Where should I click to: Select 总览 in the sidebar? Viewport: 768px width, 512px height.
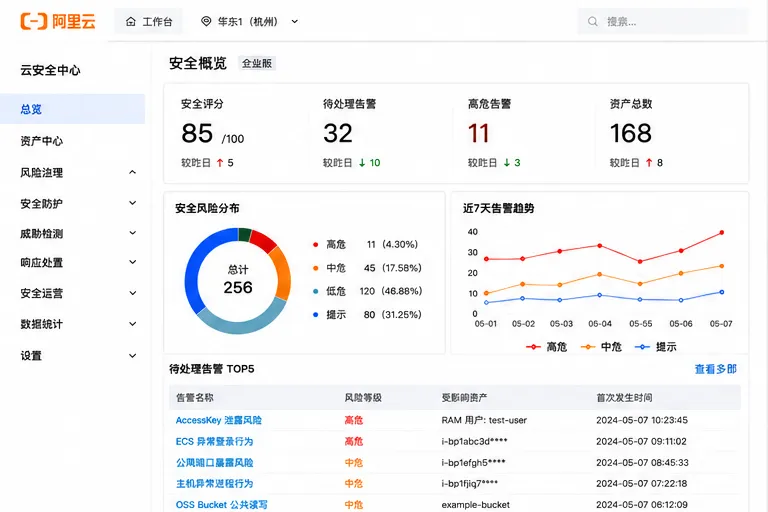tap(72, 109)
